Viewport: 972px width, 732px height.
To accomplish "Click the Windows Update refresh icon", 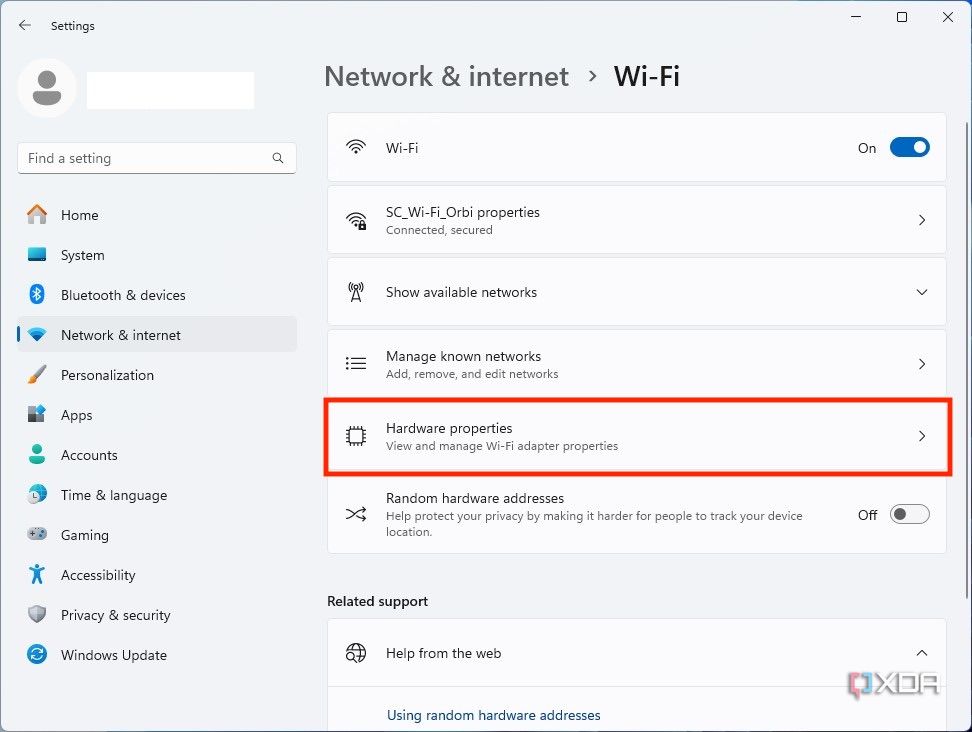I will tap(37, 655).
